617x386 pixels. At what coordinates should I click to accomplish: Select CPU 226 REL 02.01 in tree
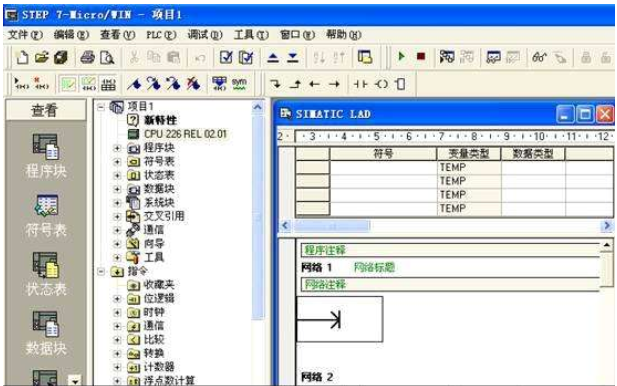coord(185,134)
